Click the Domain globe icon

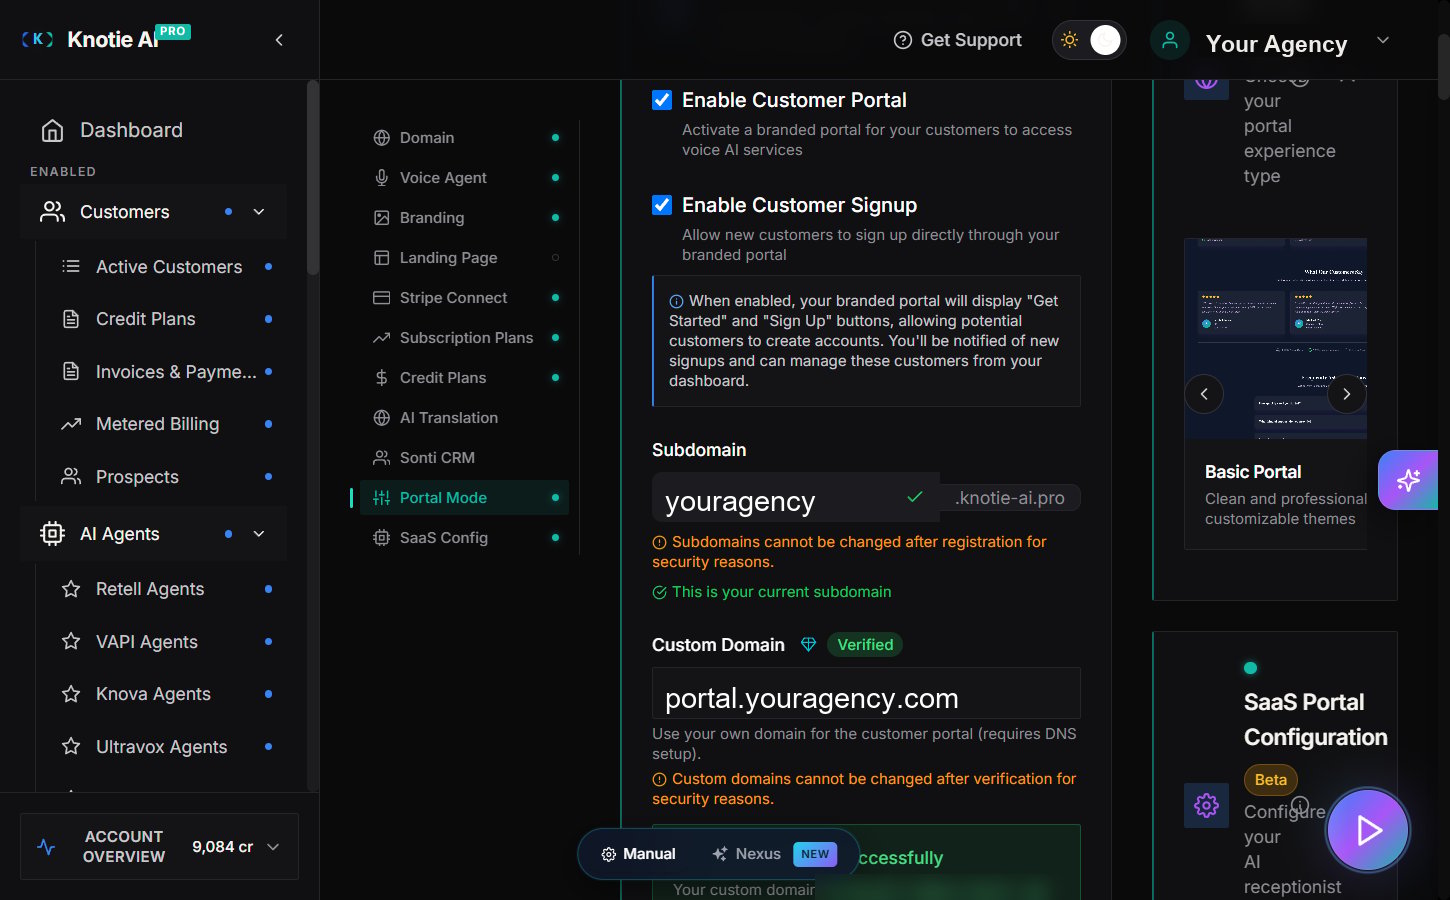381,138
